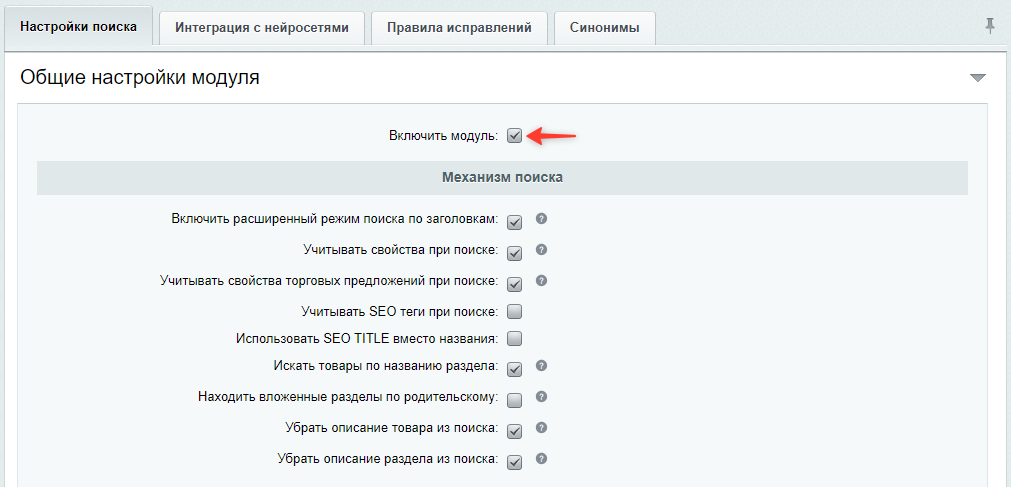
Task: Toggle 'Учитывать свойства при поиске' checkbox
Action: point(515,253)
